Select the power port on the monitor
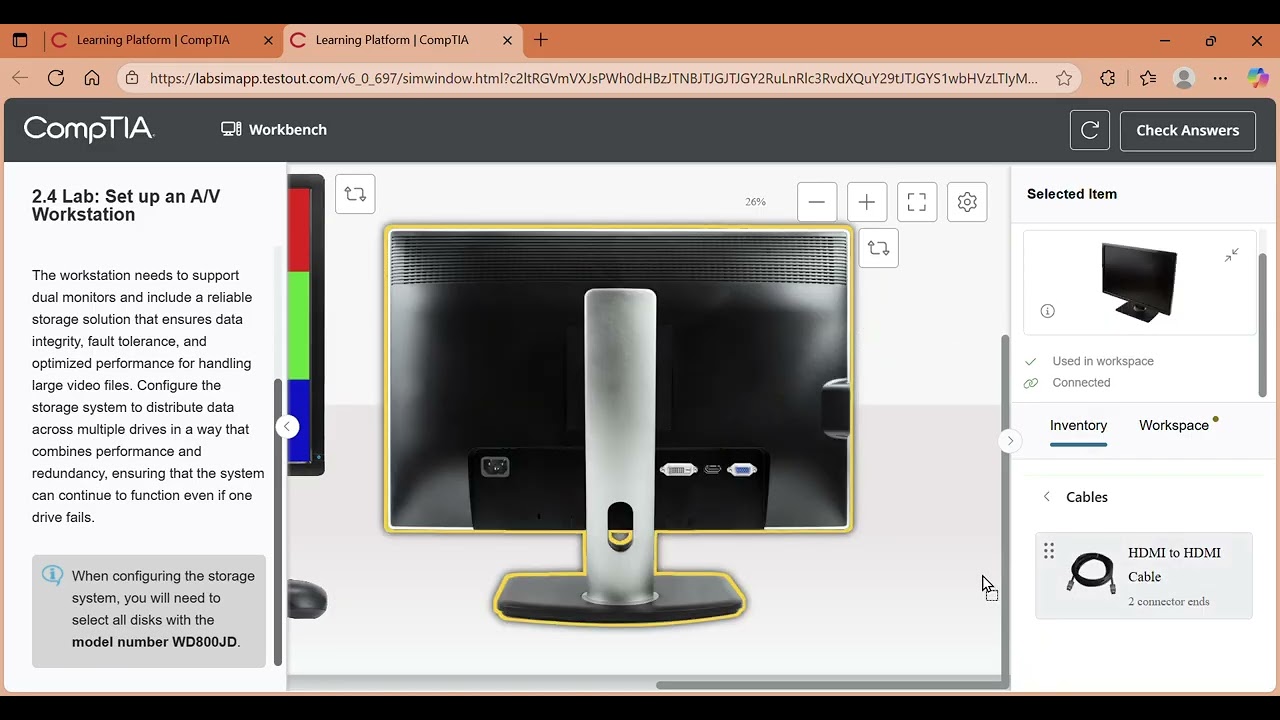Viewport: 1280px width, 720px height. point(495,466)
